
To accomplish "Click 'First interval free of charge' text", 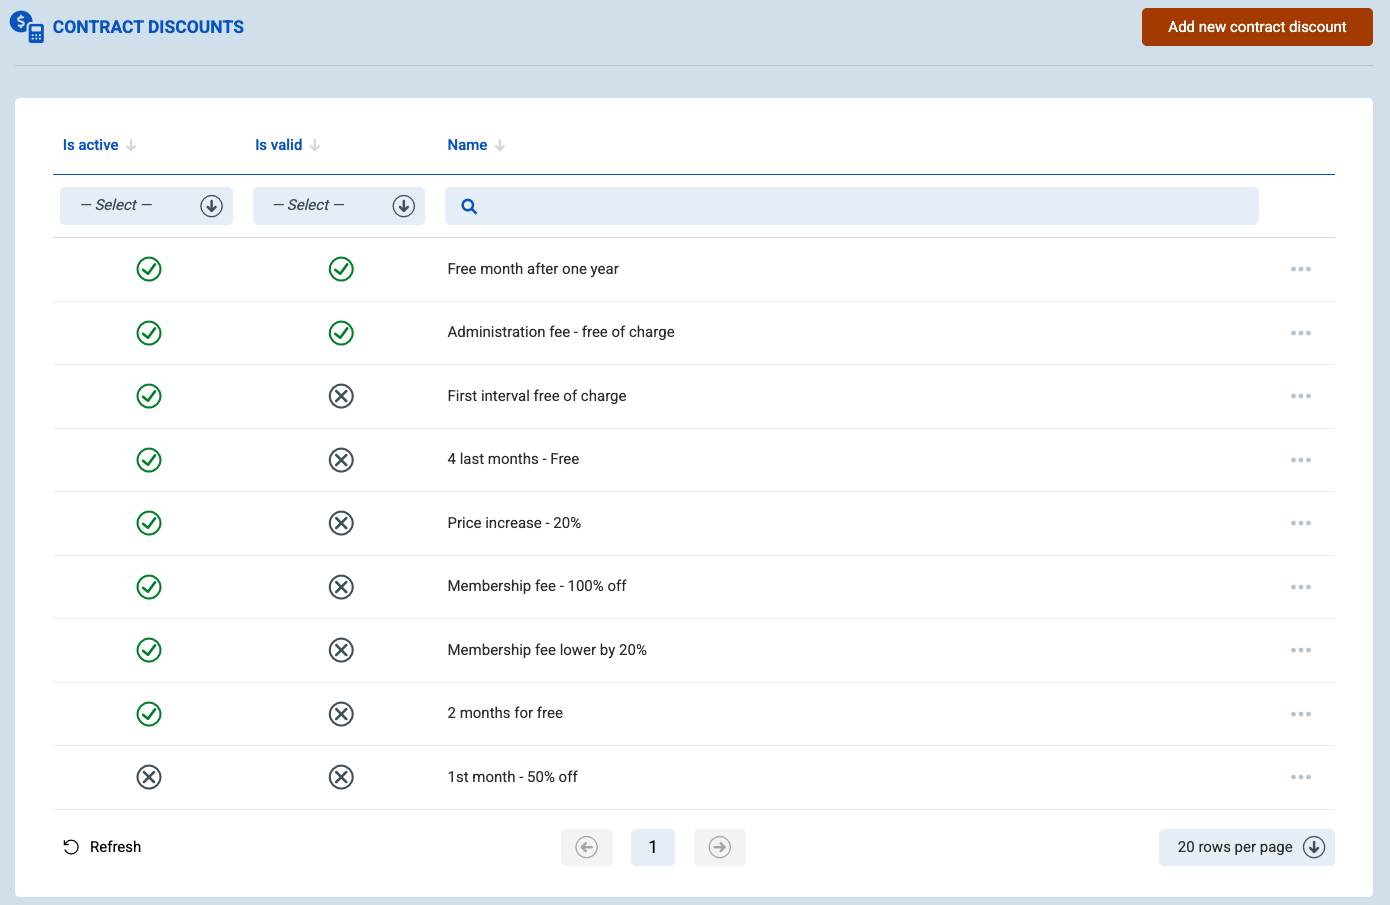I will click(537, 396).
